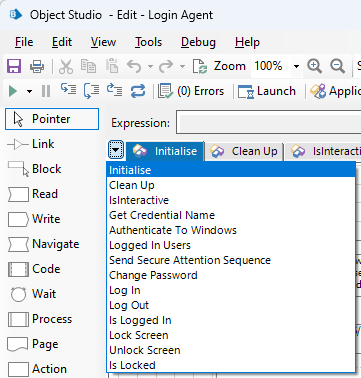The image size is (361, 378).
Task: Choose Clean Up in the page list
Action: coord(231,185)
